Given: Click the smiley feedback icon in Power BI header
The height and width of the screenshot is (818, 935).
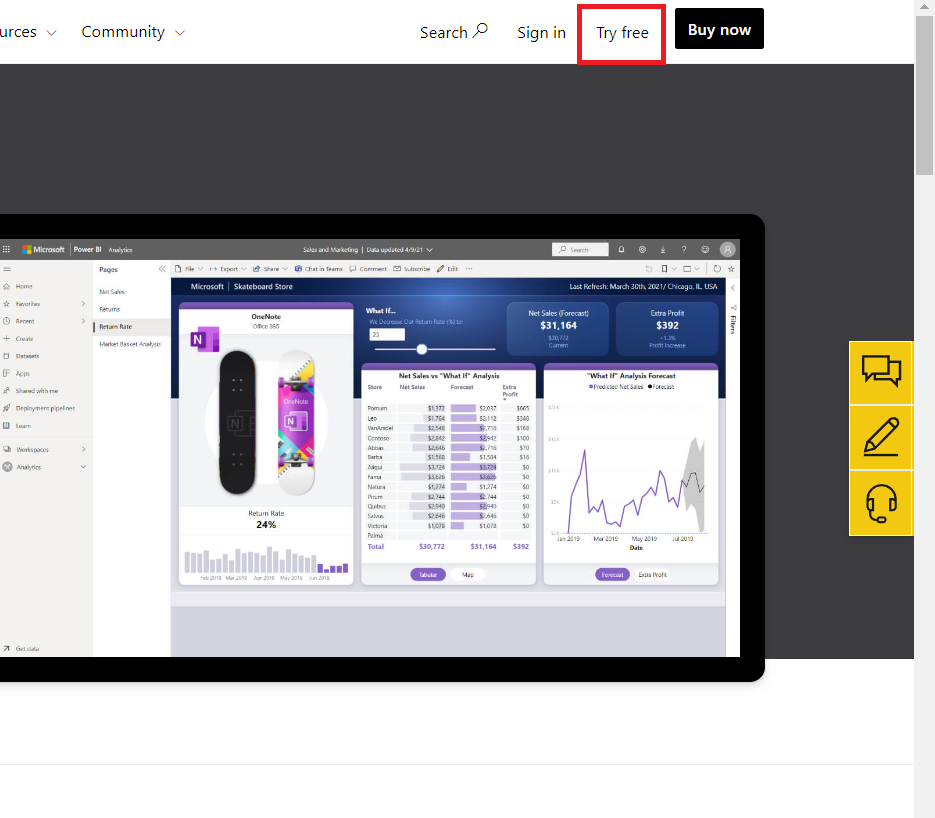Looking at the screenshot, I should 705,249.
